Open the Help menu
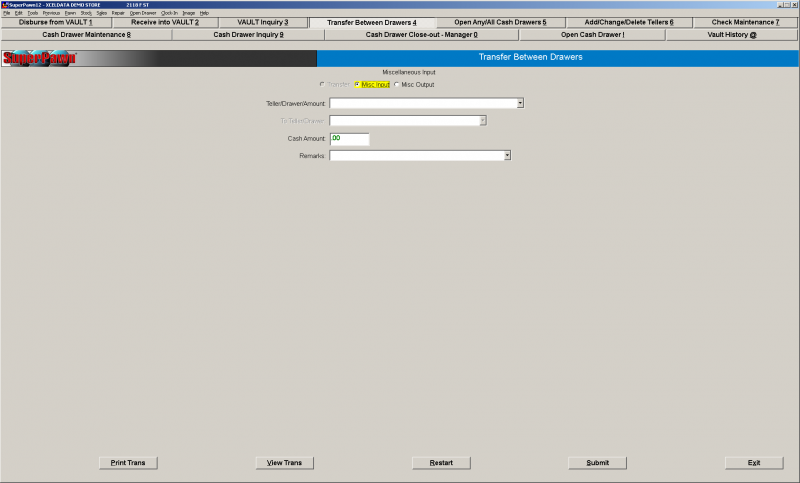Image resolution: width=800 pixels, height=483 pixels. click(204, 13)
